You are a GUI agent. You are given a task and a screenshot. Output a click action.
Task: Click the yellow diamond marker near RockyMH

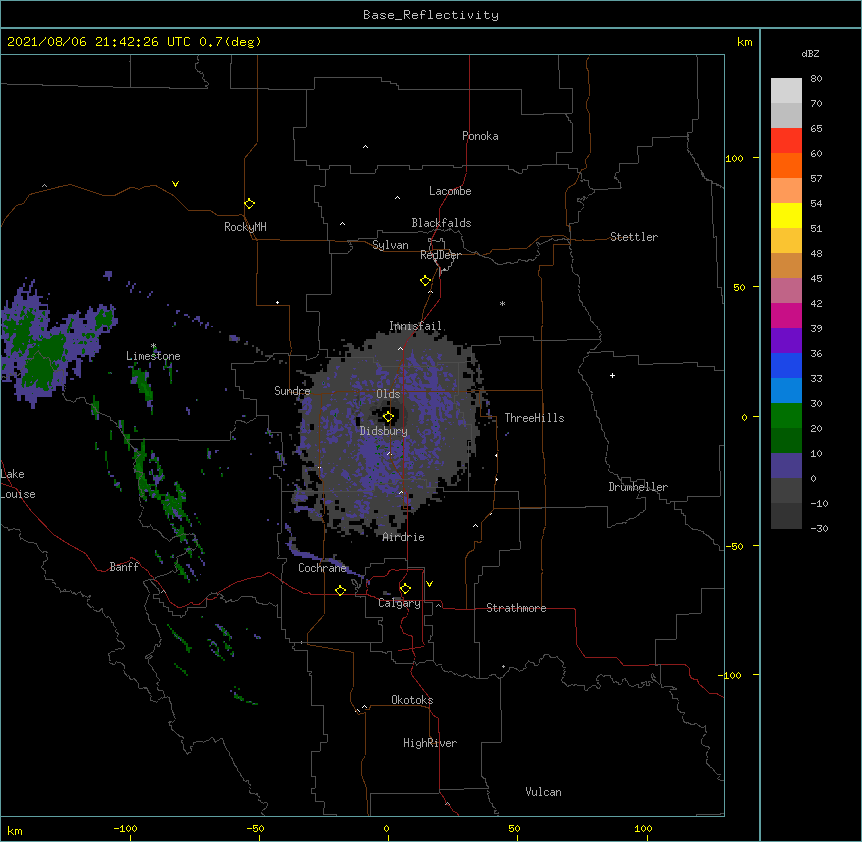pos(249,204)
